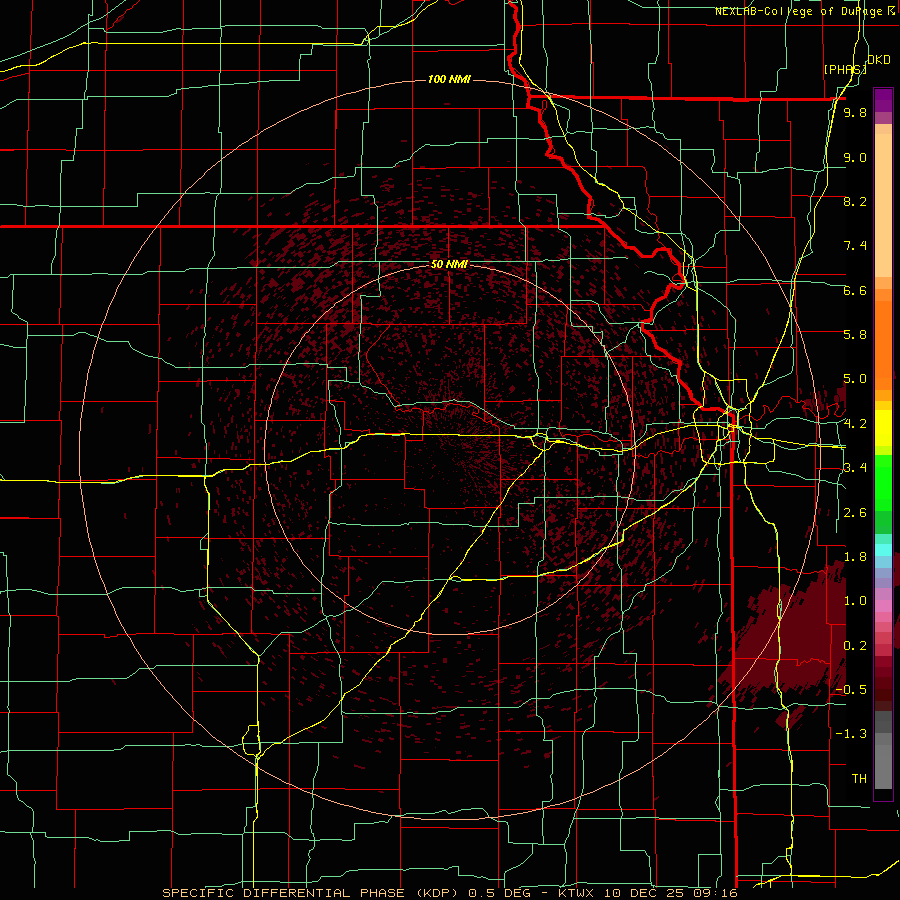900x900 pixels.
Task: Click the [PHAS] units label
Action: coord(845,69)
